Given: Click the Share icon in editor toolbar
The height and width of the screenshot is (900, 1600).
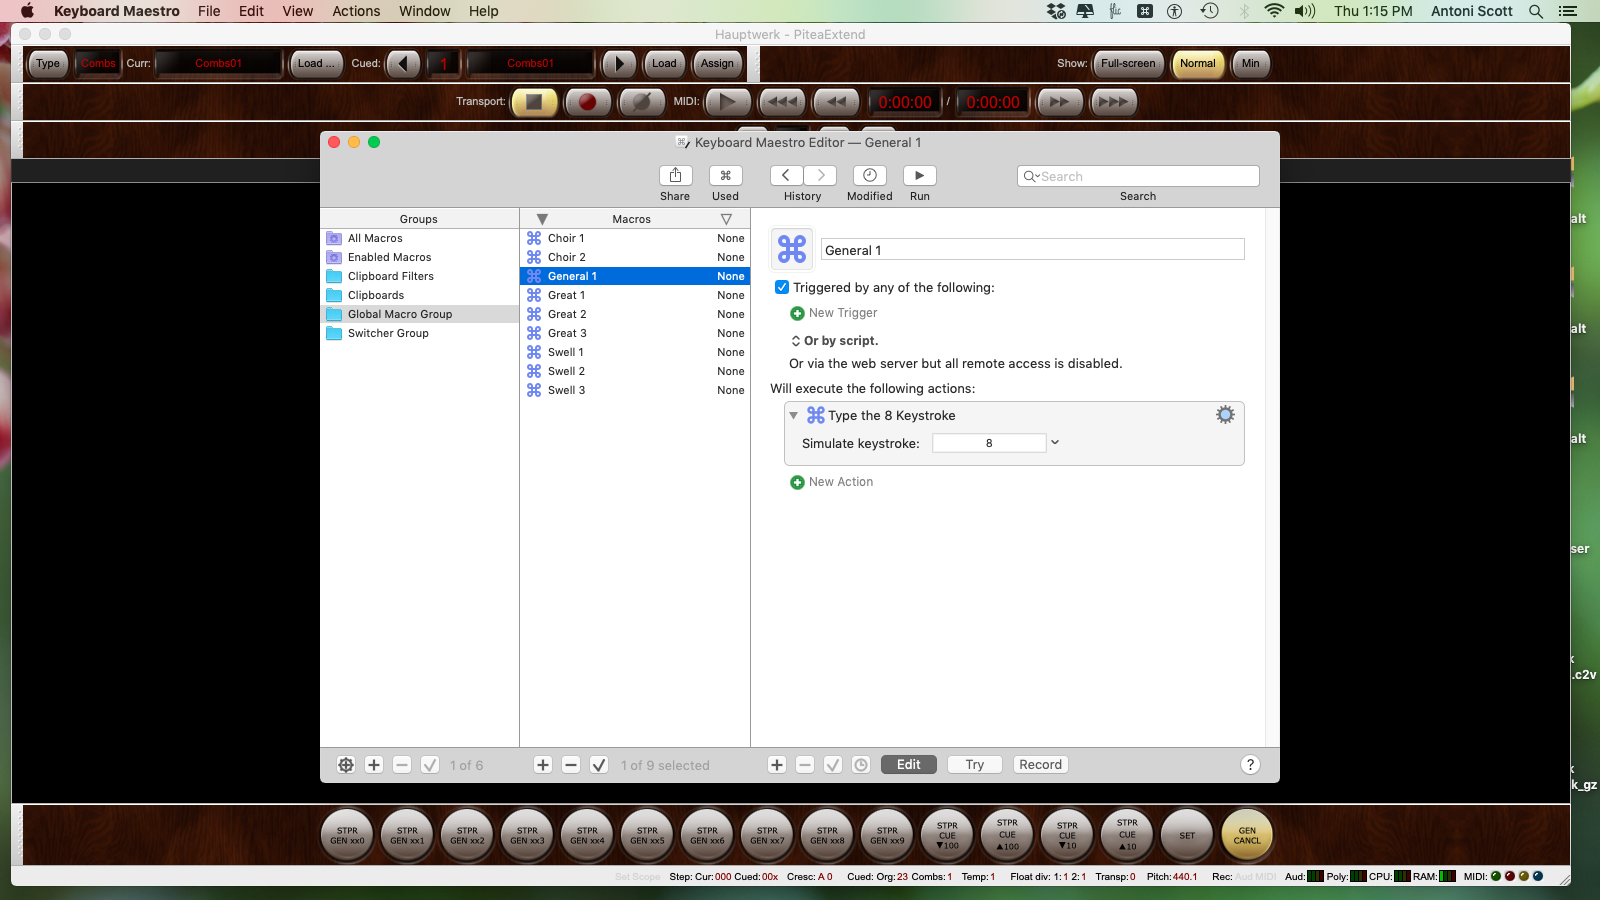Looking at the screenshot, I should pos(675,175).
